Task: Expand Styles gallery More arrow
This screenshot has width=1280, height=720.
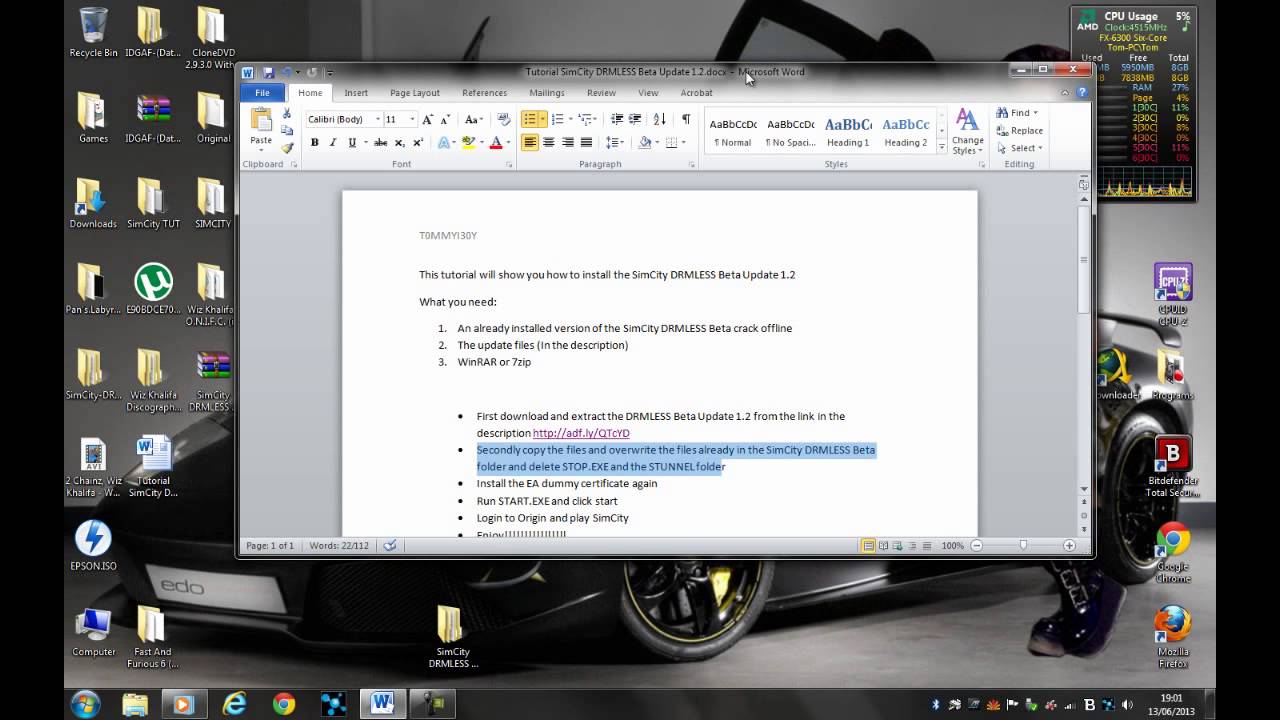Action: coord(942,148)
